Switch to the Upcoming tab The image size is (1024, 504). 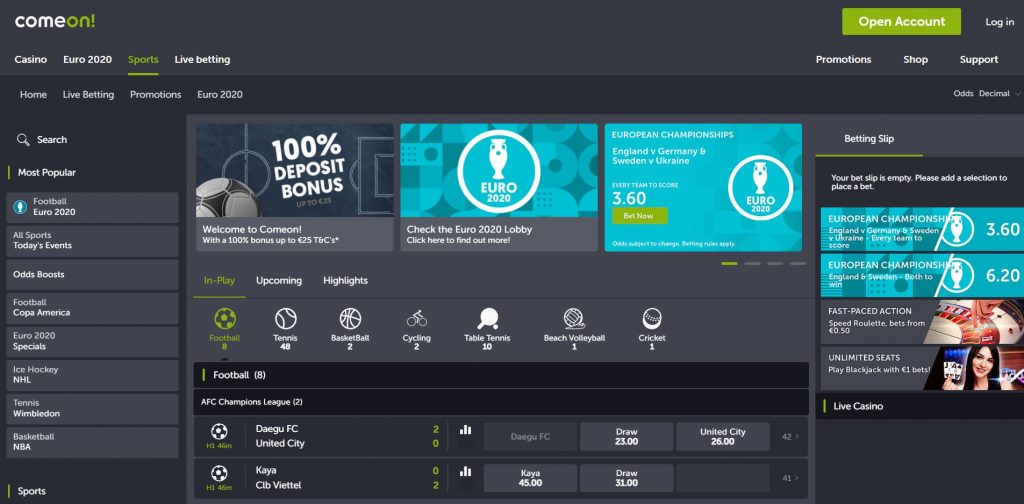click(x=279, y=281)
